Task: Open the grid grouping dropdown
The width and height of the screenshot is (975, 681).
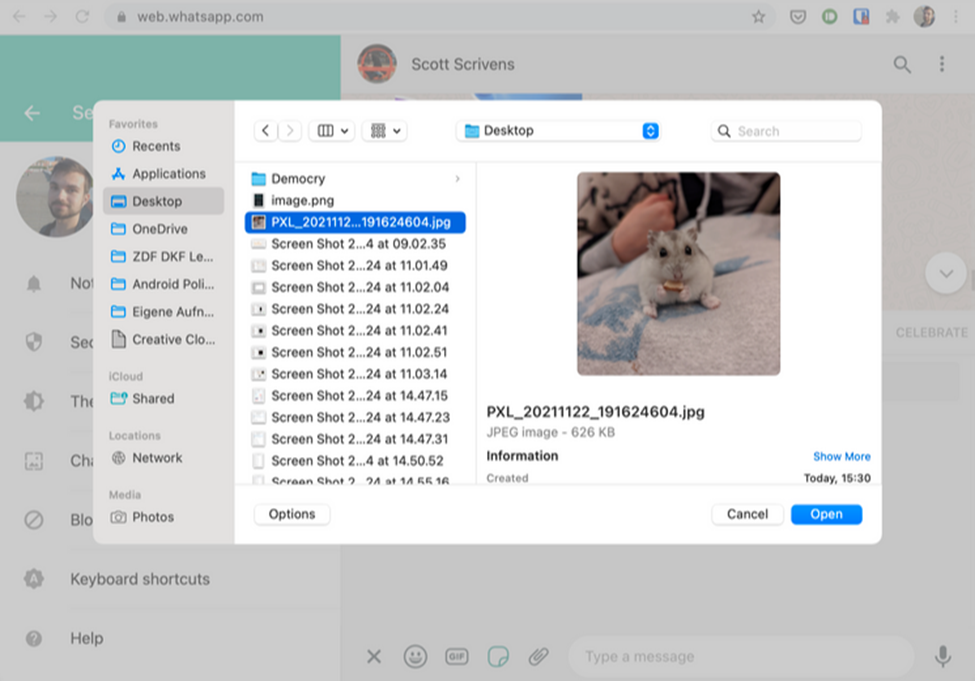Action: 385,131
